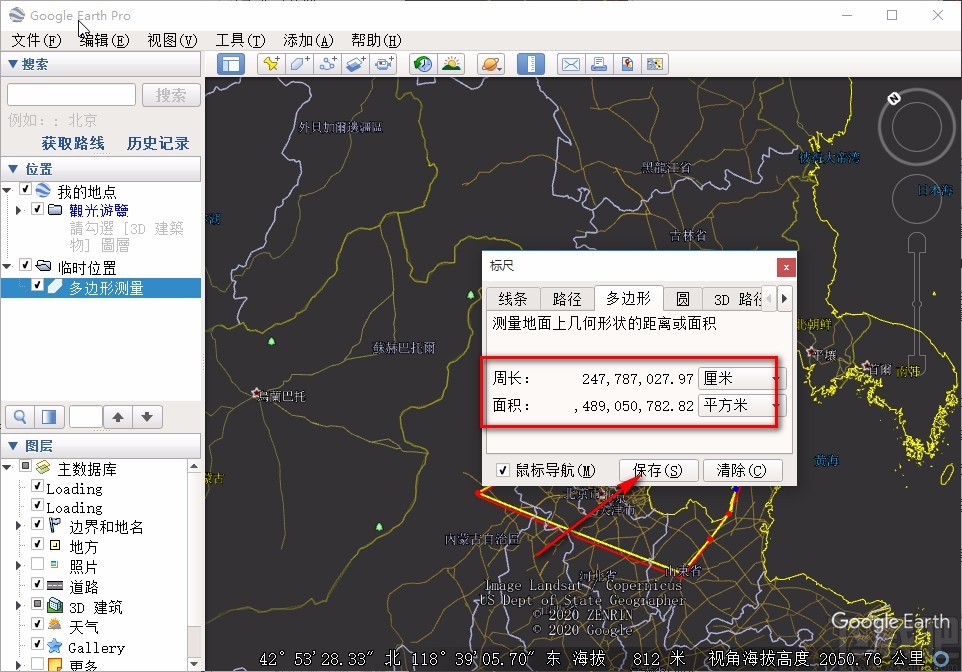Viewport: 962px width, 672px height.
Task: Click the 搜索 search button
Action: [x=171, y=95]
